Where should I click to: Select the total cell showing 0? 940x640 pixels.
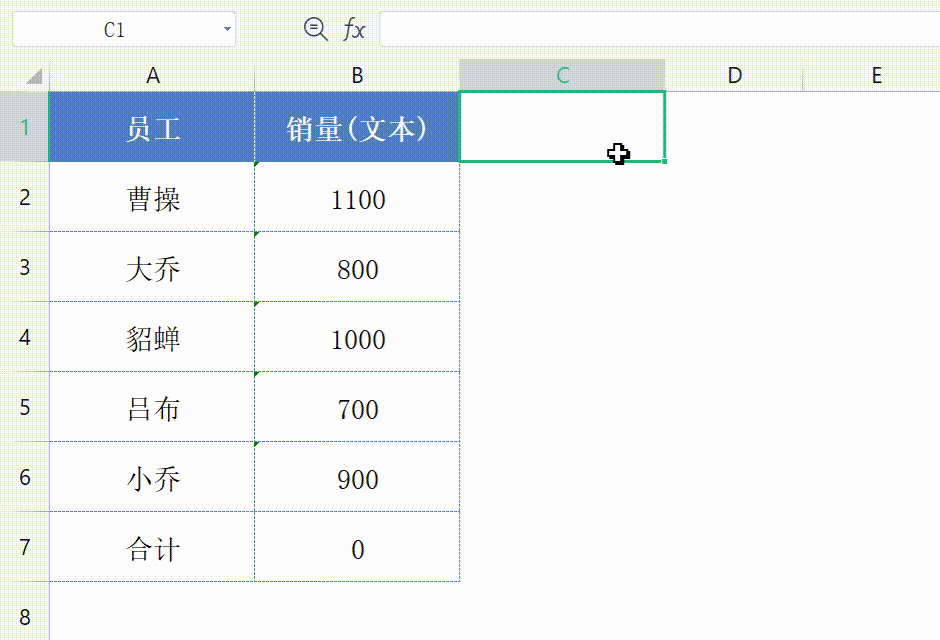click(x=357, y=547)
